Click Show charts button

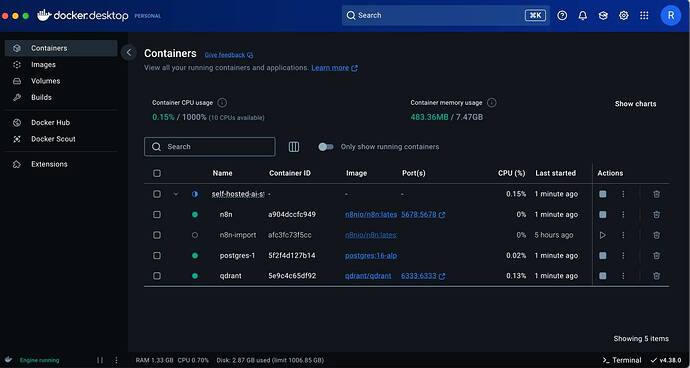click(x=635, y=104)
